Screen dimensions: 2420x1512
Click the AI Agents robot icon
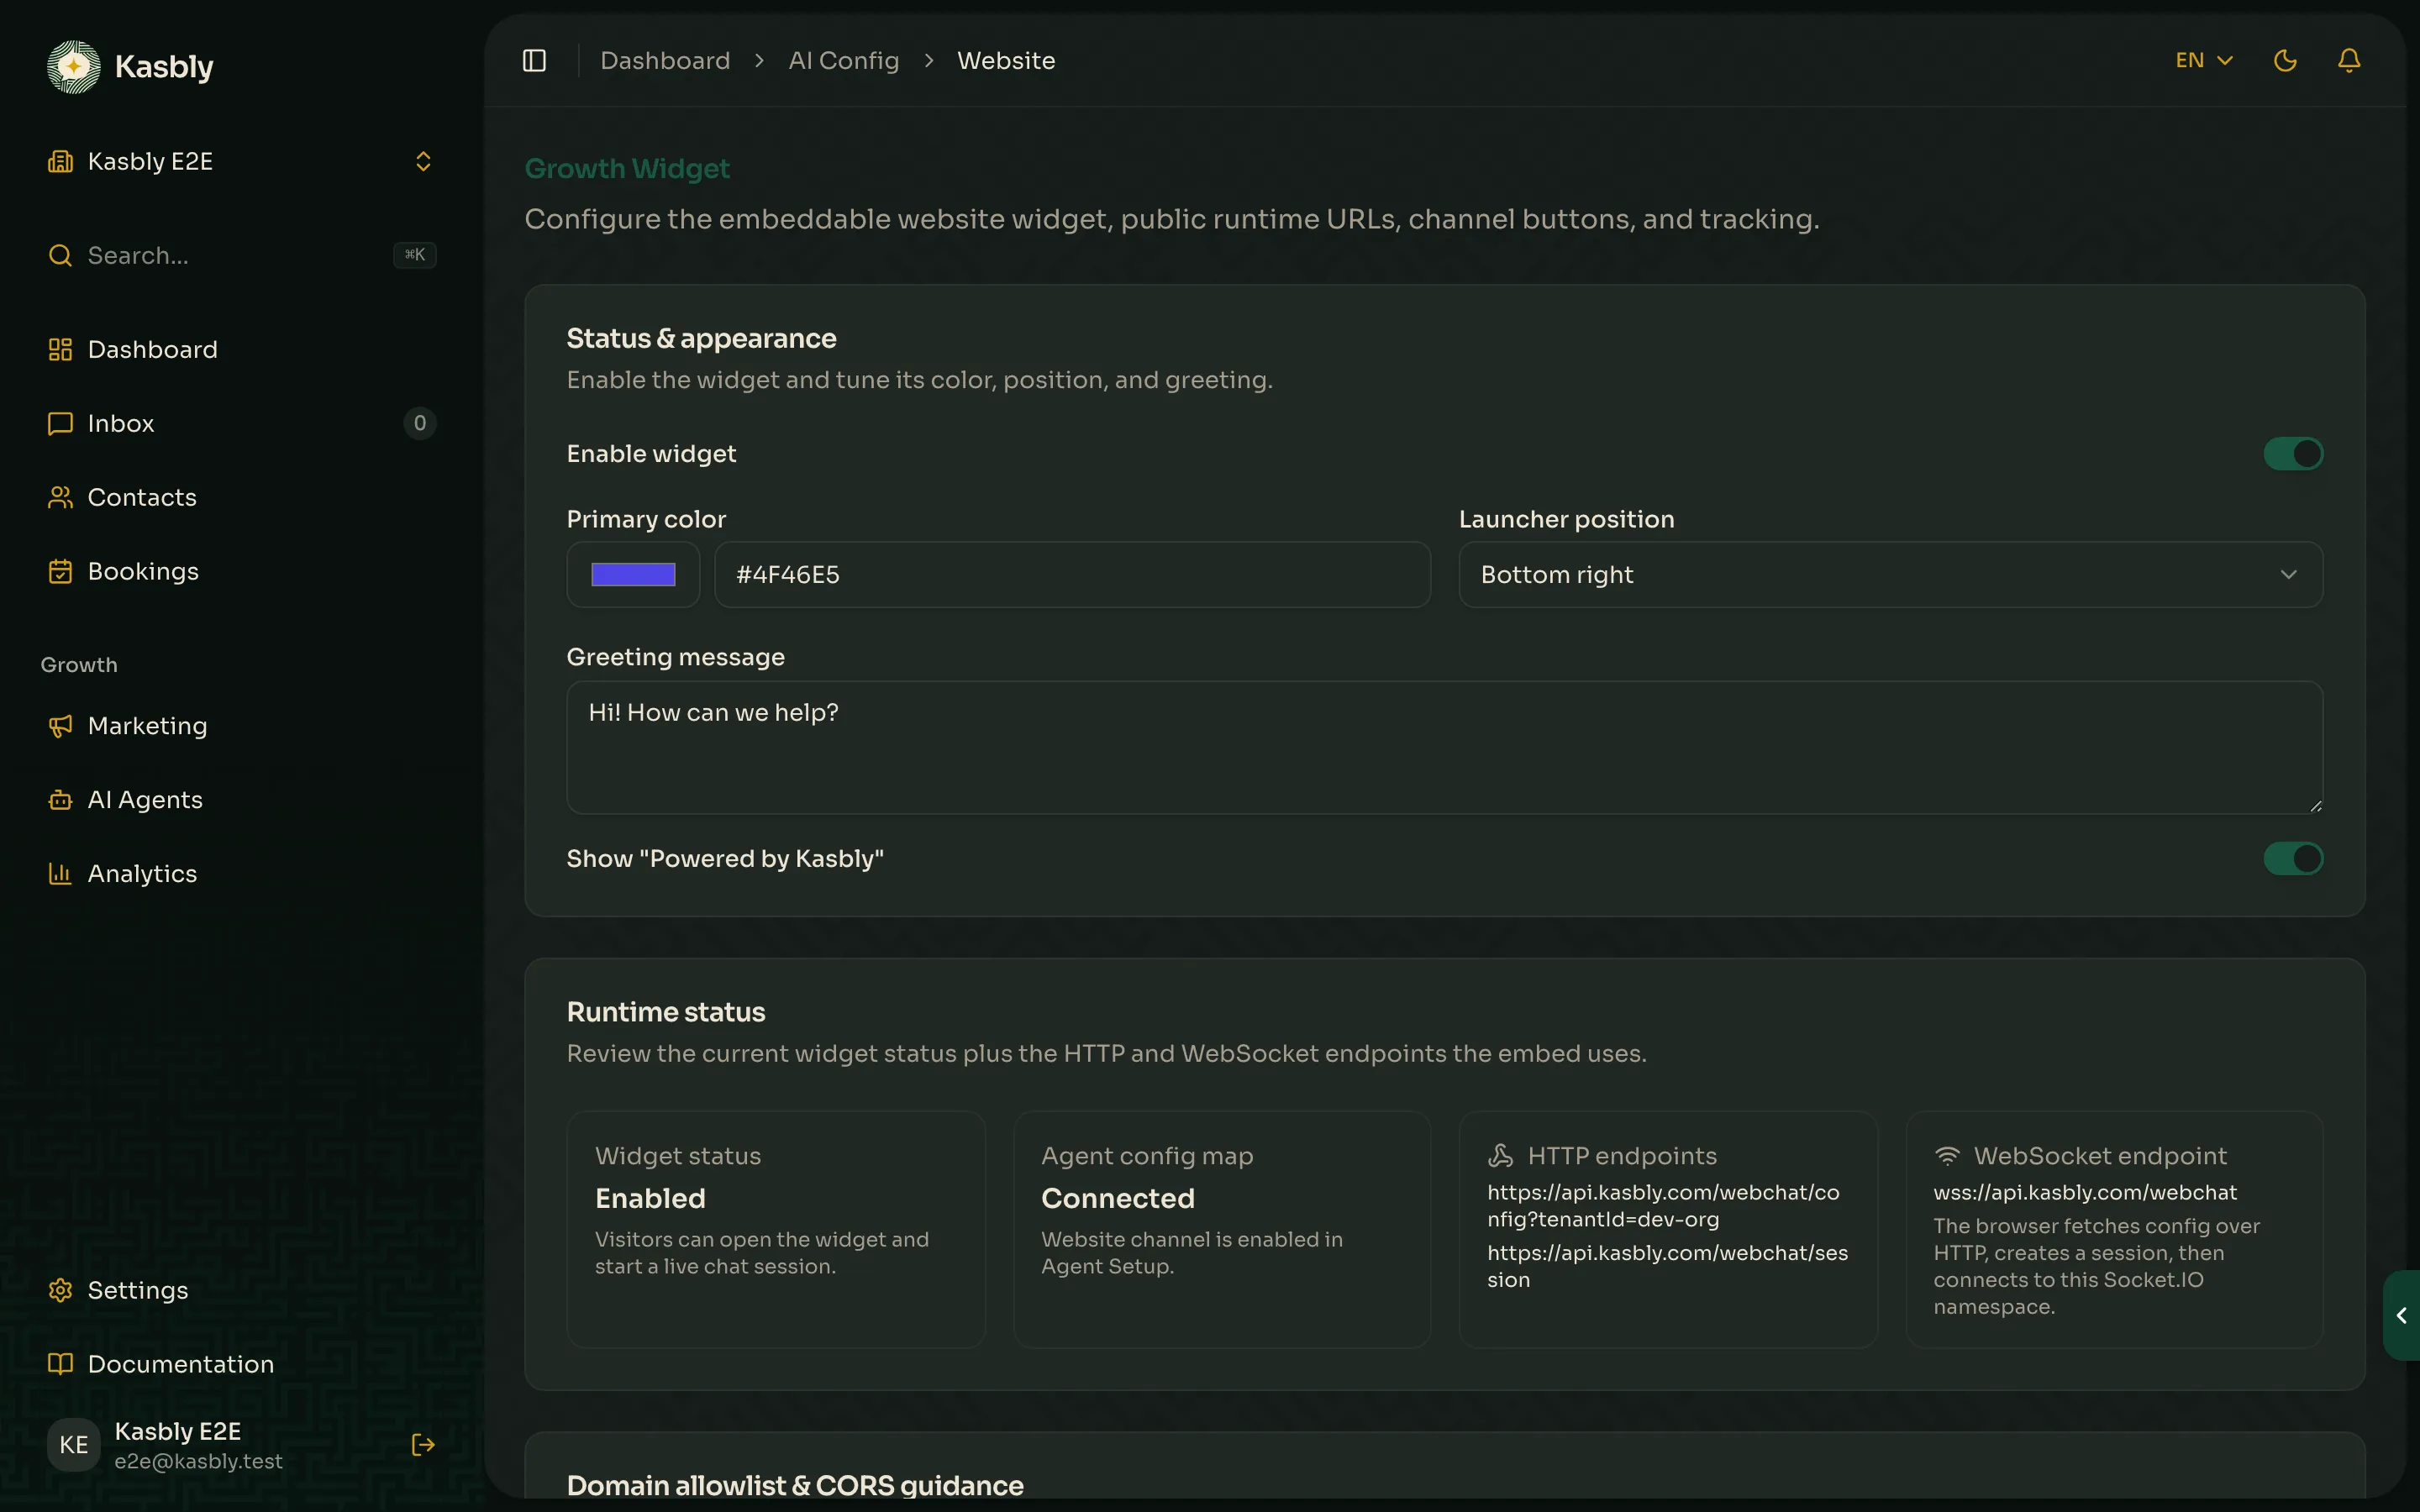coord(60,800)
